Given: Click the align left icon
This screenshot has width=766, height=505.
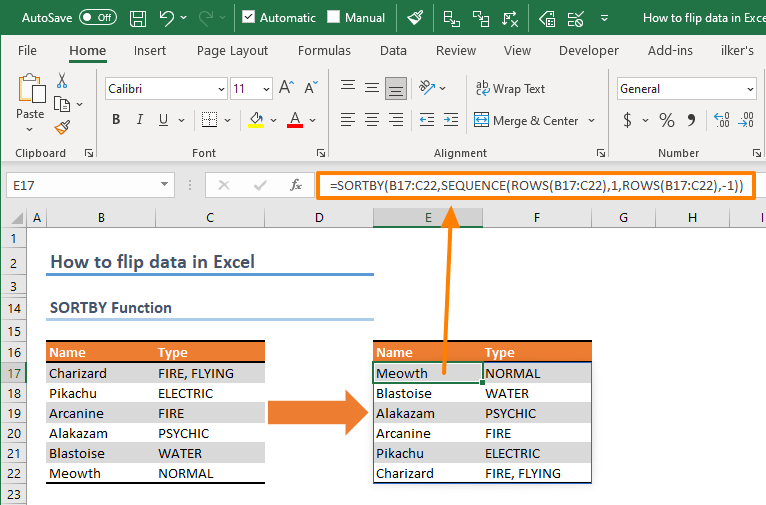Looking at the screenshot, I should 348,120.
